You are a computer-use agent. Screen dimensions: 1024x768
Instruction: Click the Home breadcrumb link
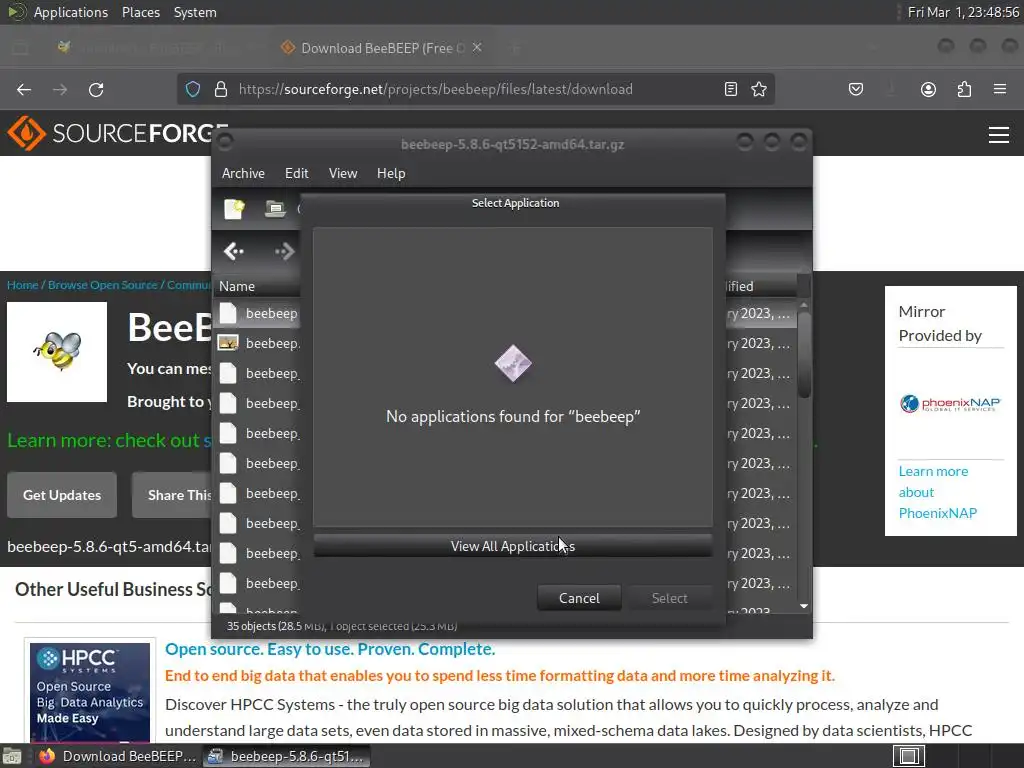(x=23, y=285)
